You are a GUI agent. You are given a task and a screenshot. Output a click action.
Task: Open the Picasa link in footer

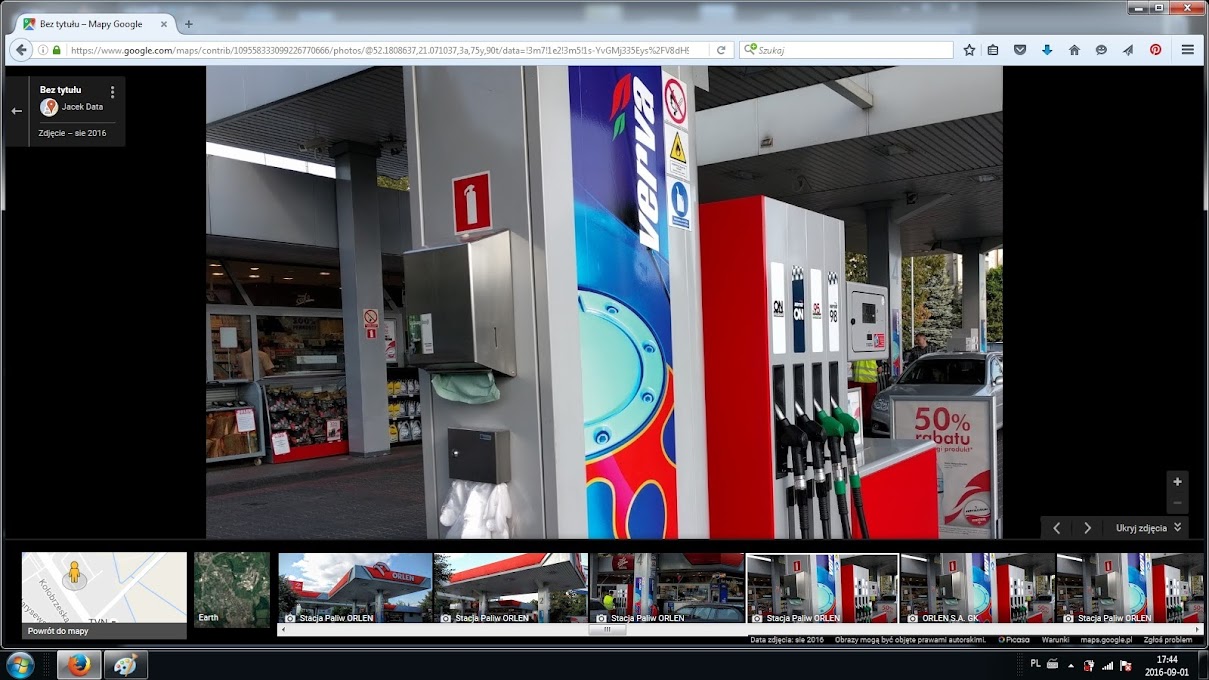coord(1014,640)
